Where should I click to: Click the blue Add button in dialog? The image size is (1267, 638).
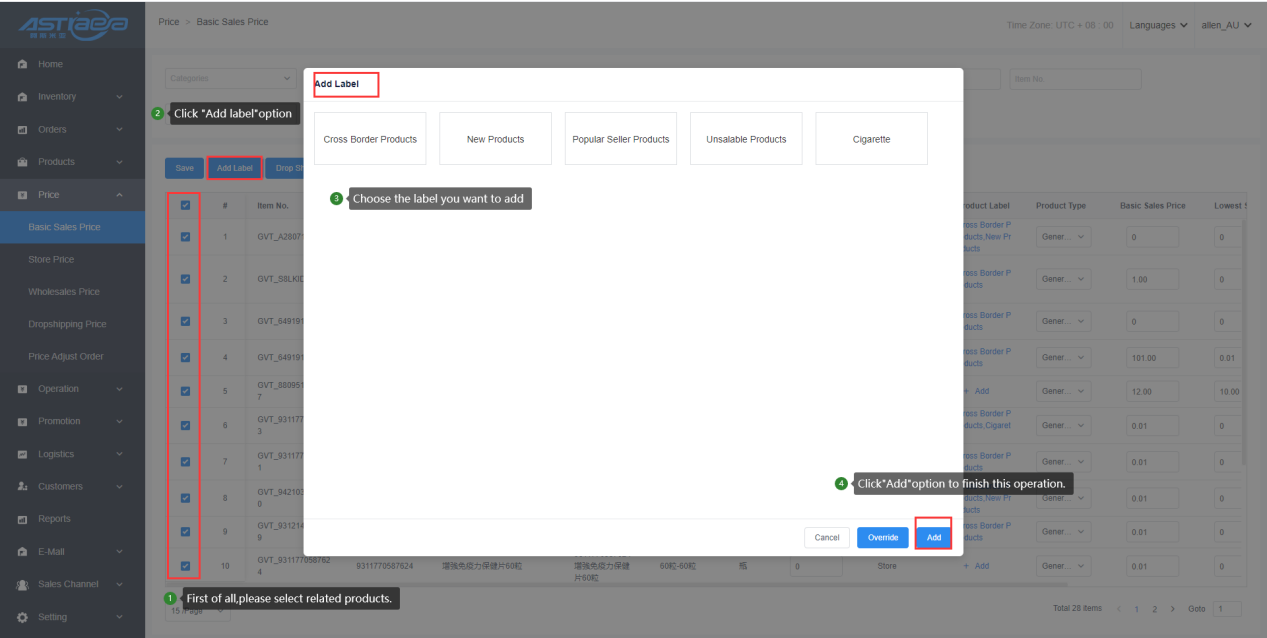(x=933, y=538)
